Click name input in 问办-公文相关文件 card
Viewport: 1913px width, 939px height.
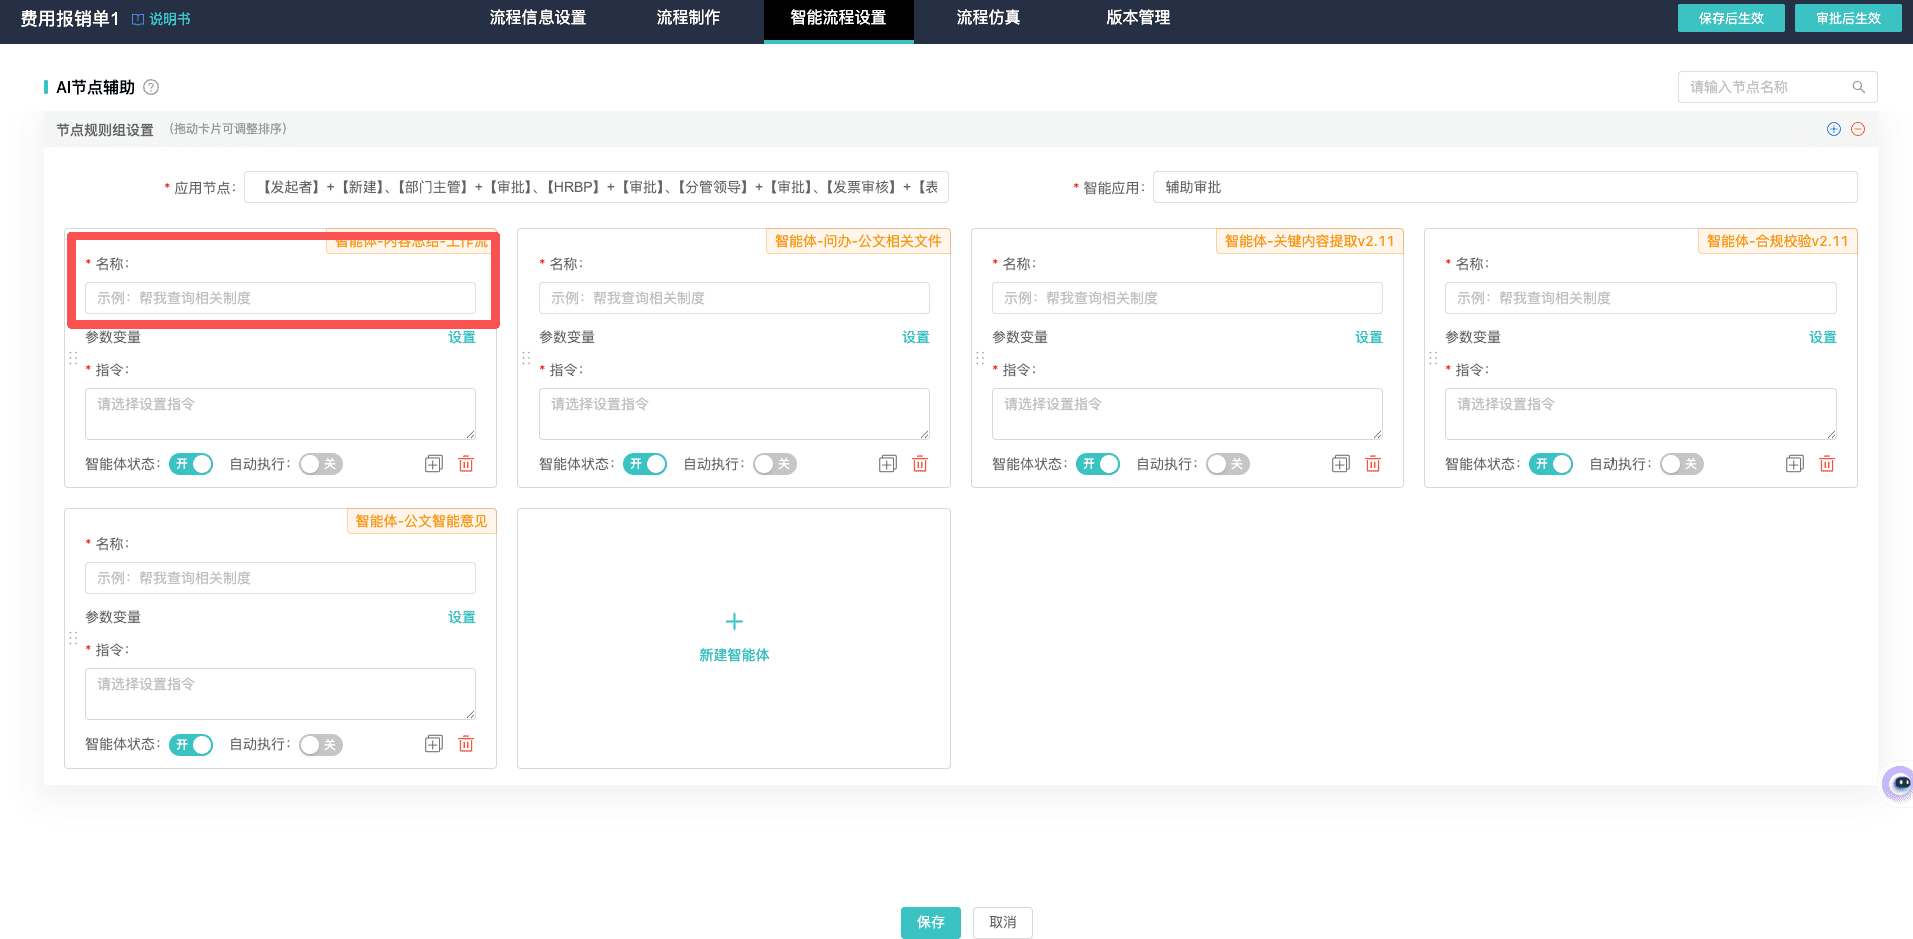pos(734,298)
